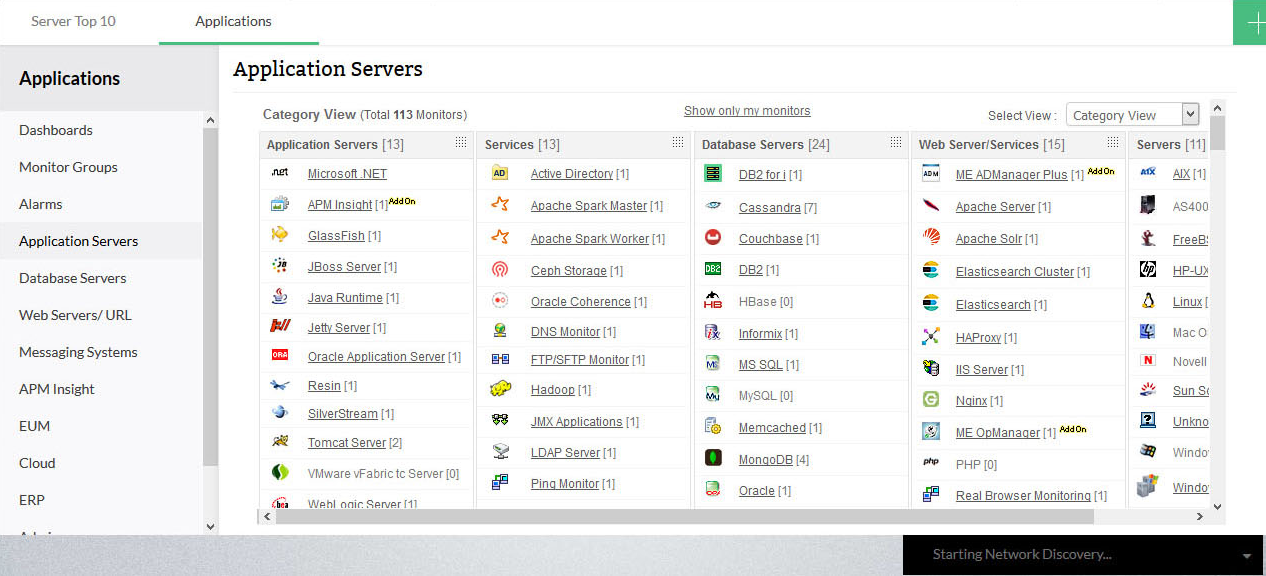Click the MySQL dolphin icon

(712, 395)
